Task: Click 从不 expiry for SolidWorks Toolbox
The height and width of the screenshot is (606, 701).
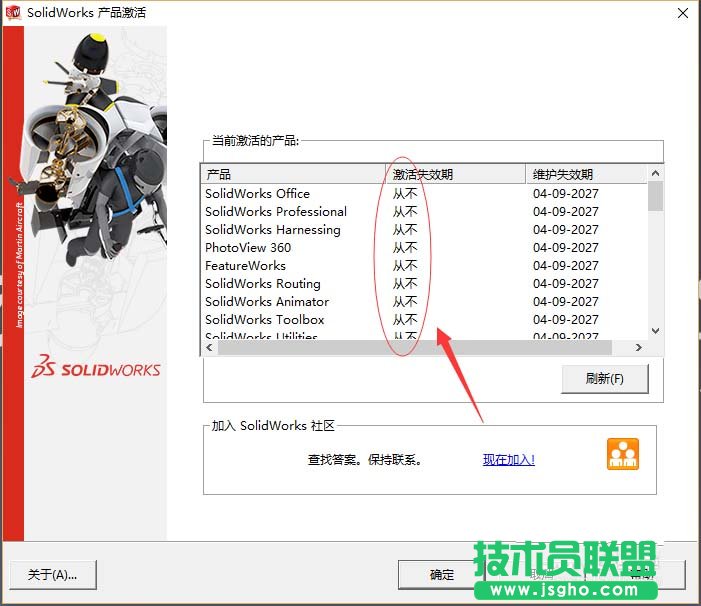Action: tap(405, 320)
